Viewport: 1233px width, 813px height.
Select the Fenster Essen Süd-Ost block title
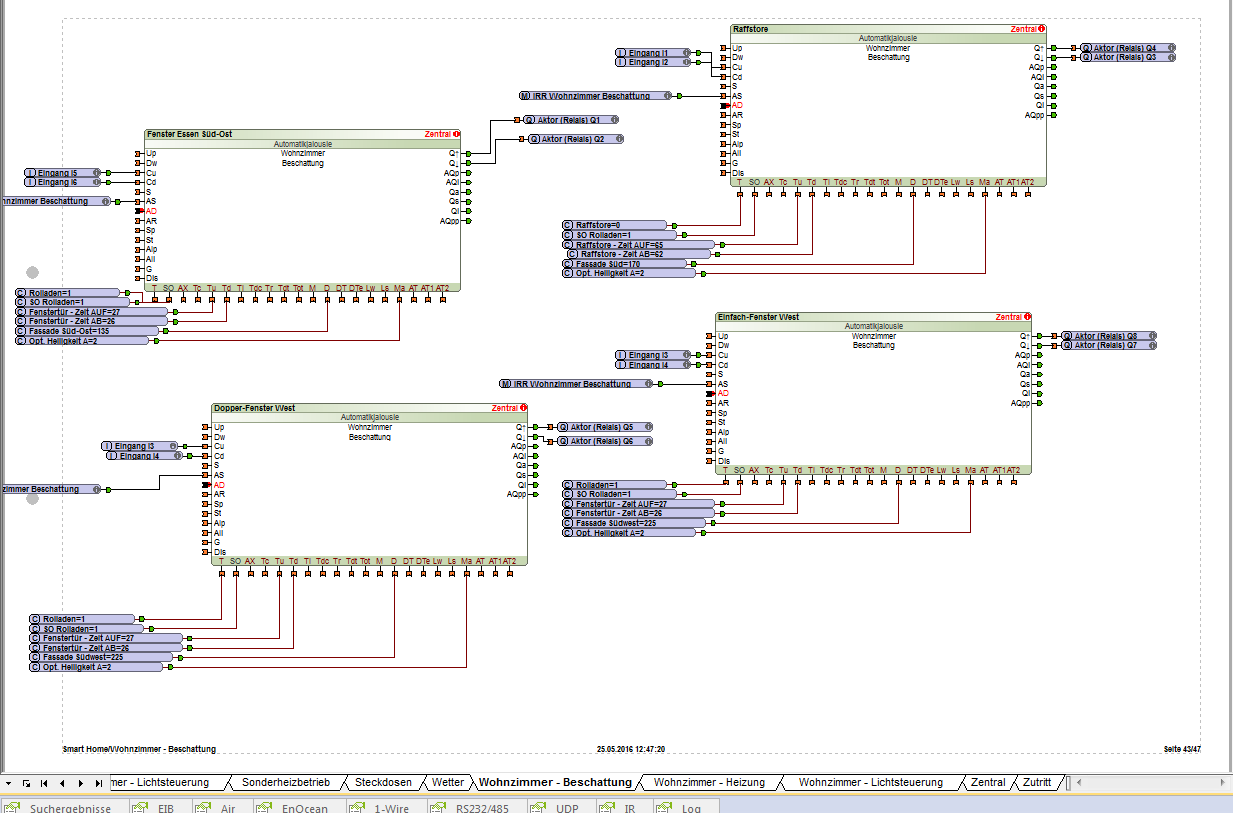pos(190,134)
